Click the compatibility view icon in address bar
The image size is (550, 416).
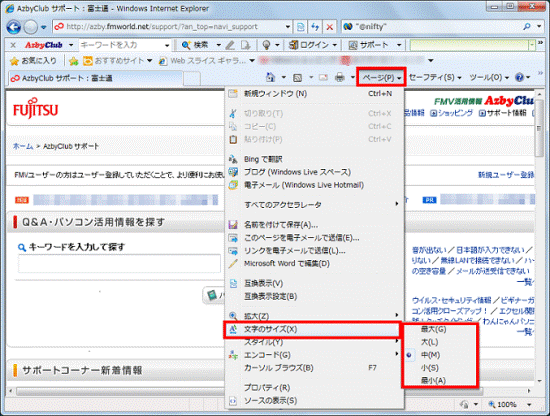coord(300,27)
